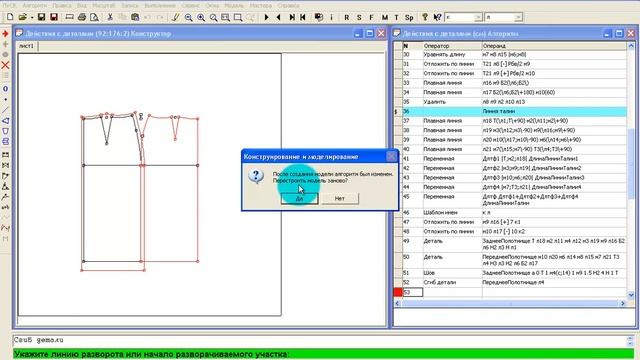Screen dimensions: 640x360
Task: Click the i info toolbar button
Action: tap(331, 17)
